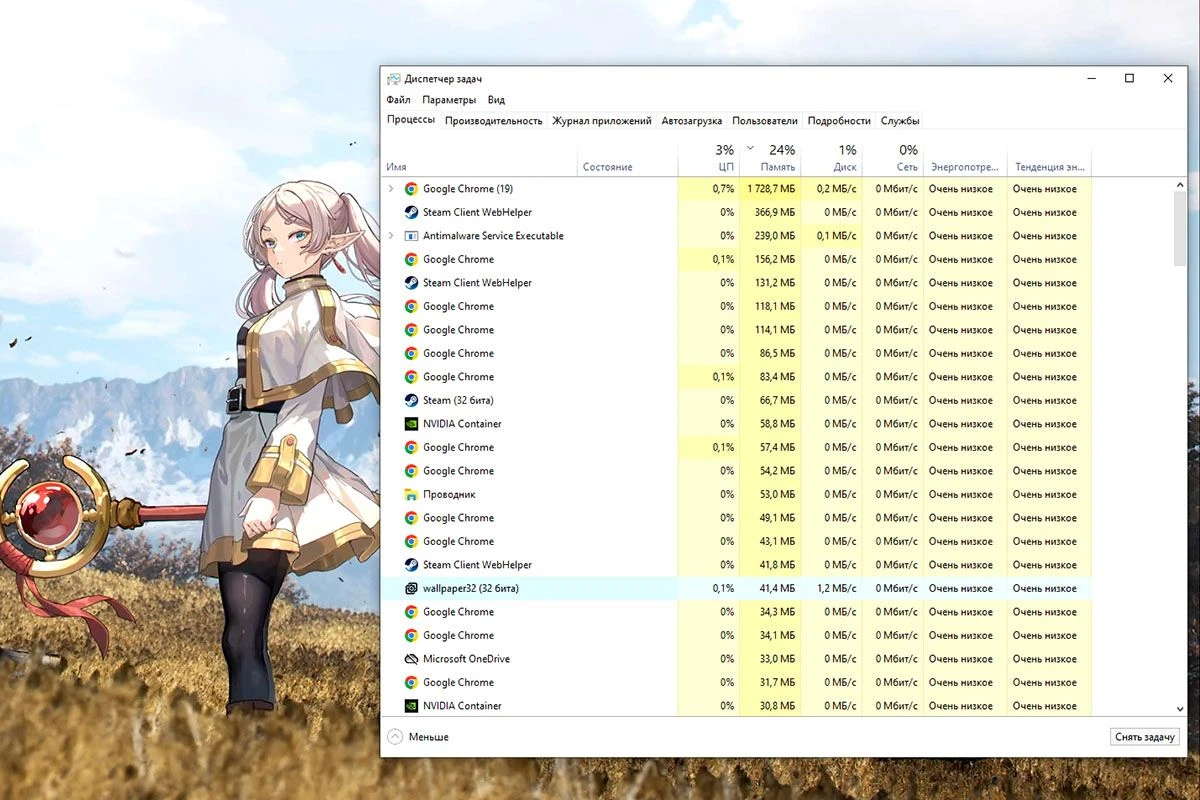Image resolution: width=1200 pixels, height=800 pixels.
Task: Select the Проводник row name
Action: pos(449,495)
